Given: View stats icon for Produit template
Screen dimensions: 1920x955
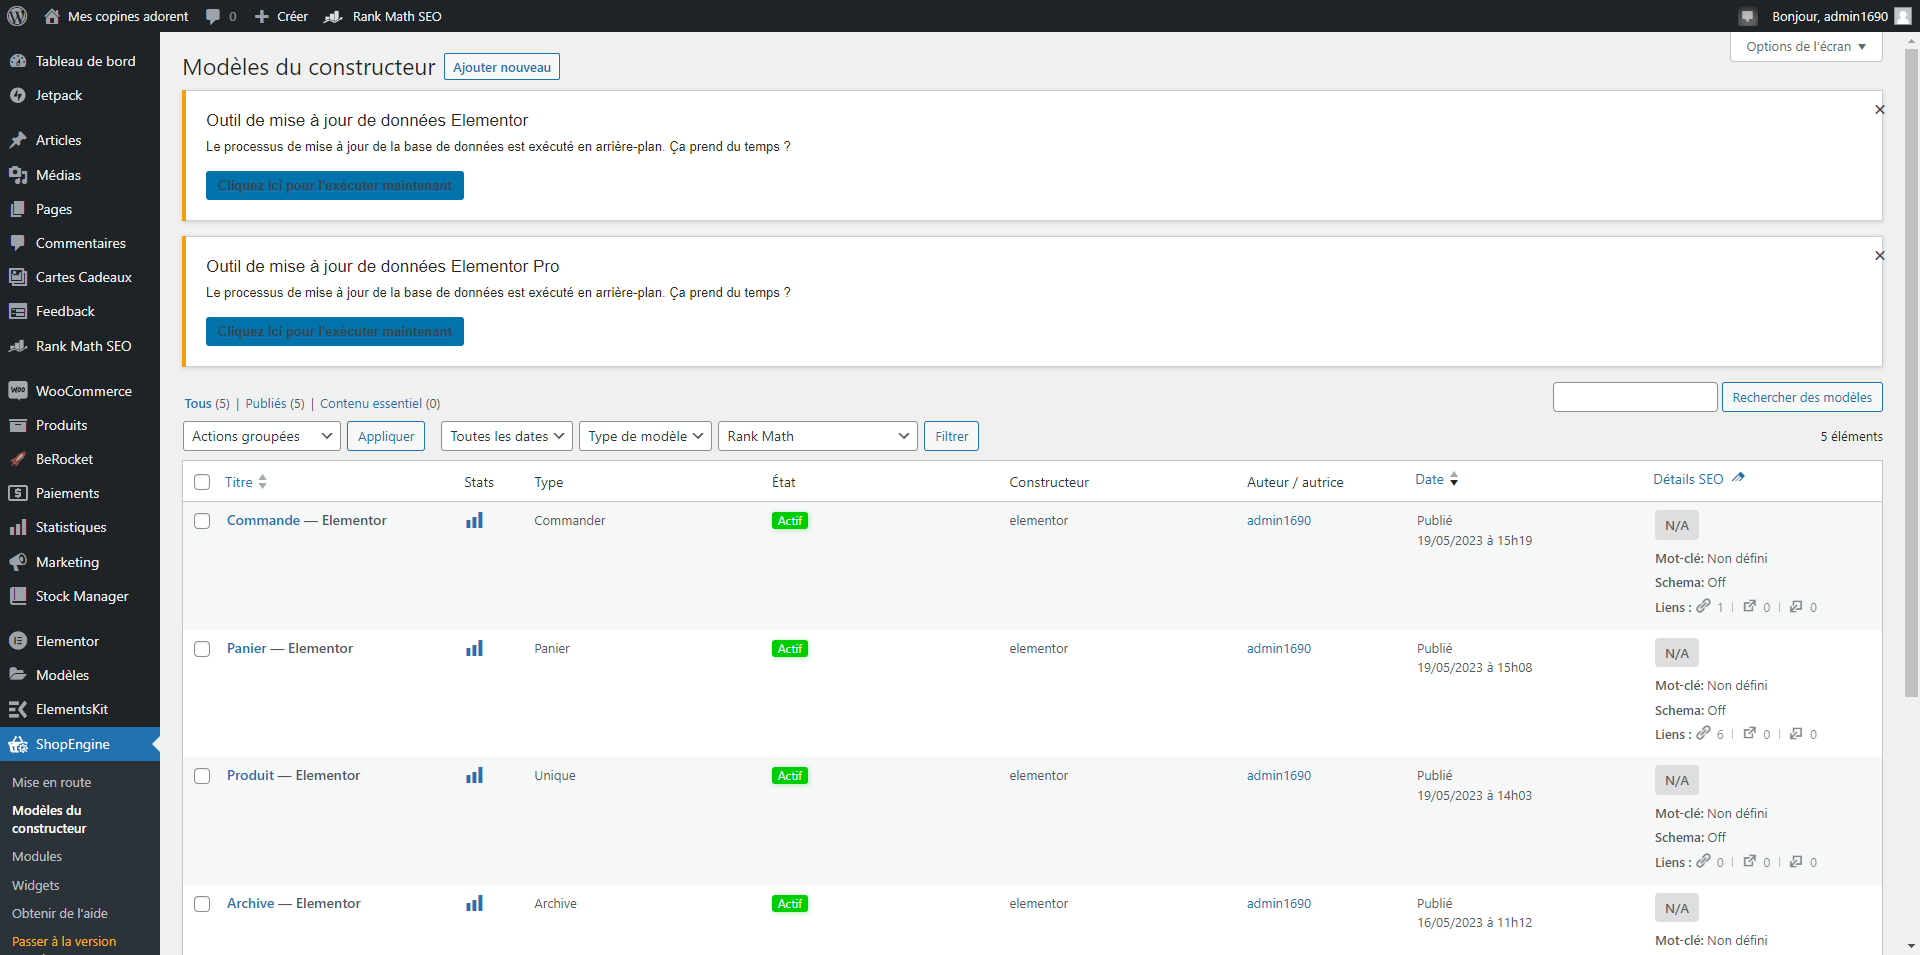Looking at the screenshot, I should point(474,775).
